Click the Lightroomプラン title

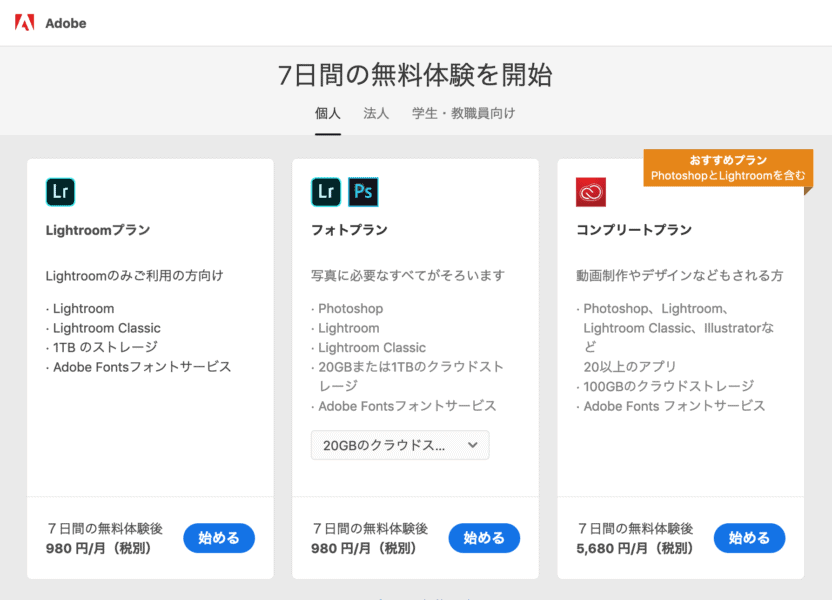tap(98, 230)
